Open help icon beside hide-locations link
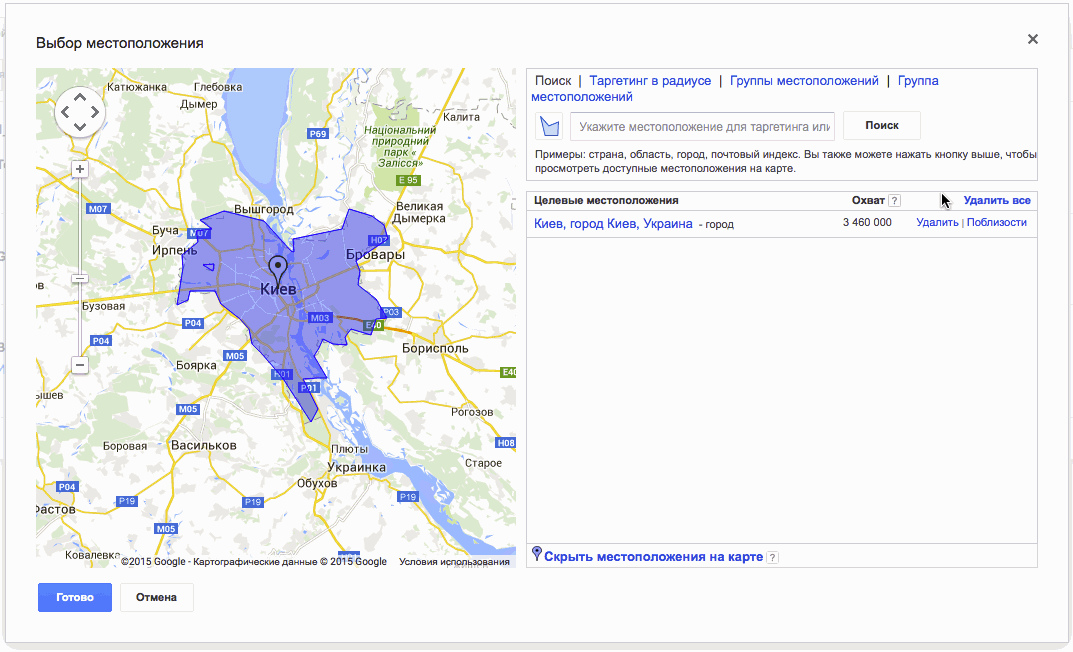 (773, 558)
